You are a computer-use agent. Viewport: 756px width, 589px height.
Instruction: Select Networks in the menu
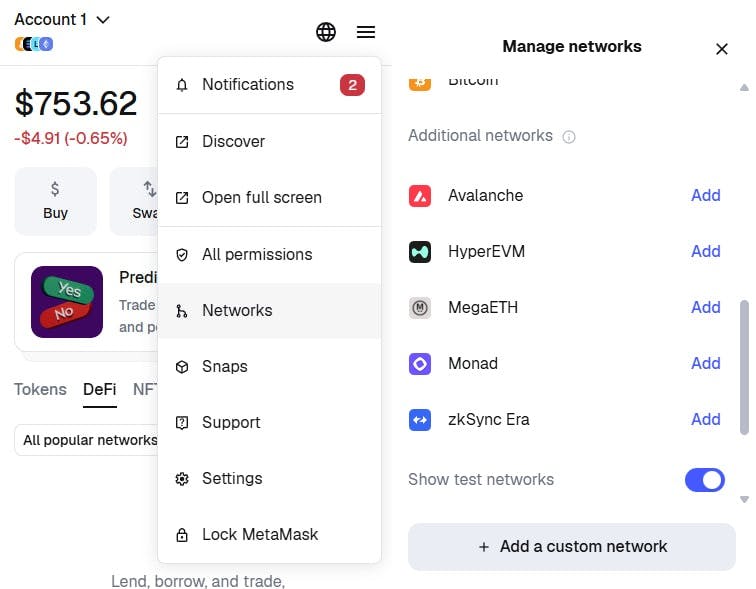(x=270, y=311)
